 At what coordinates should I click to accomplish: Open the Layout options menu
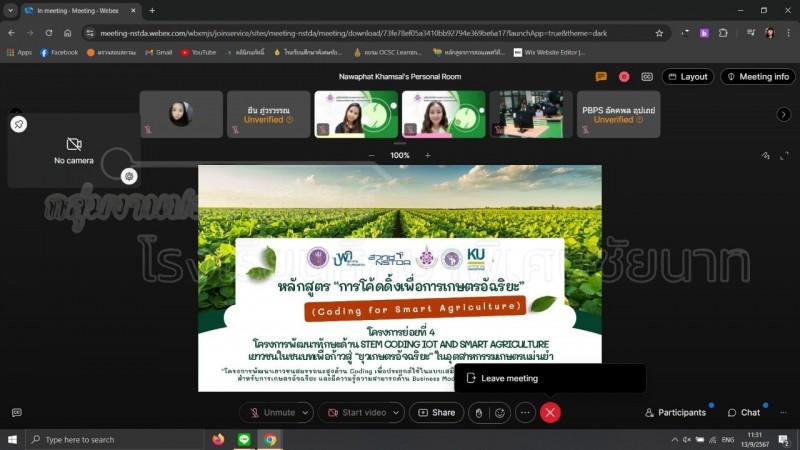pos(688,77)
